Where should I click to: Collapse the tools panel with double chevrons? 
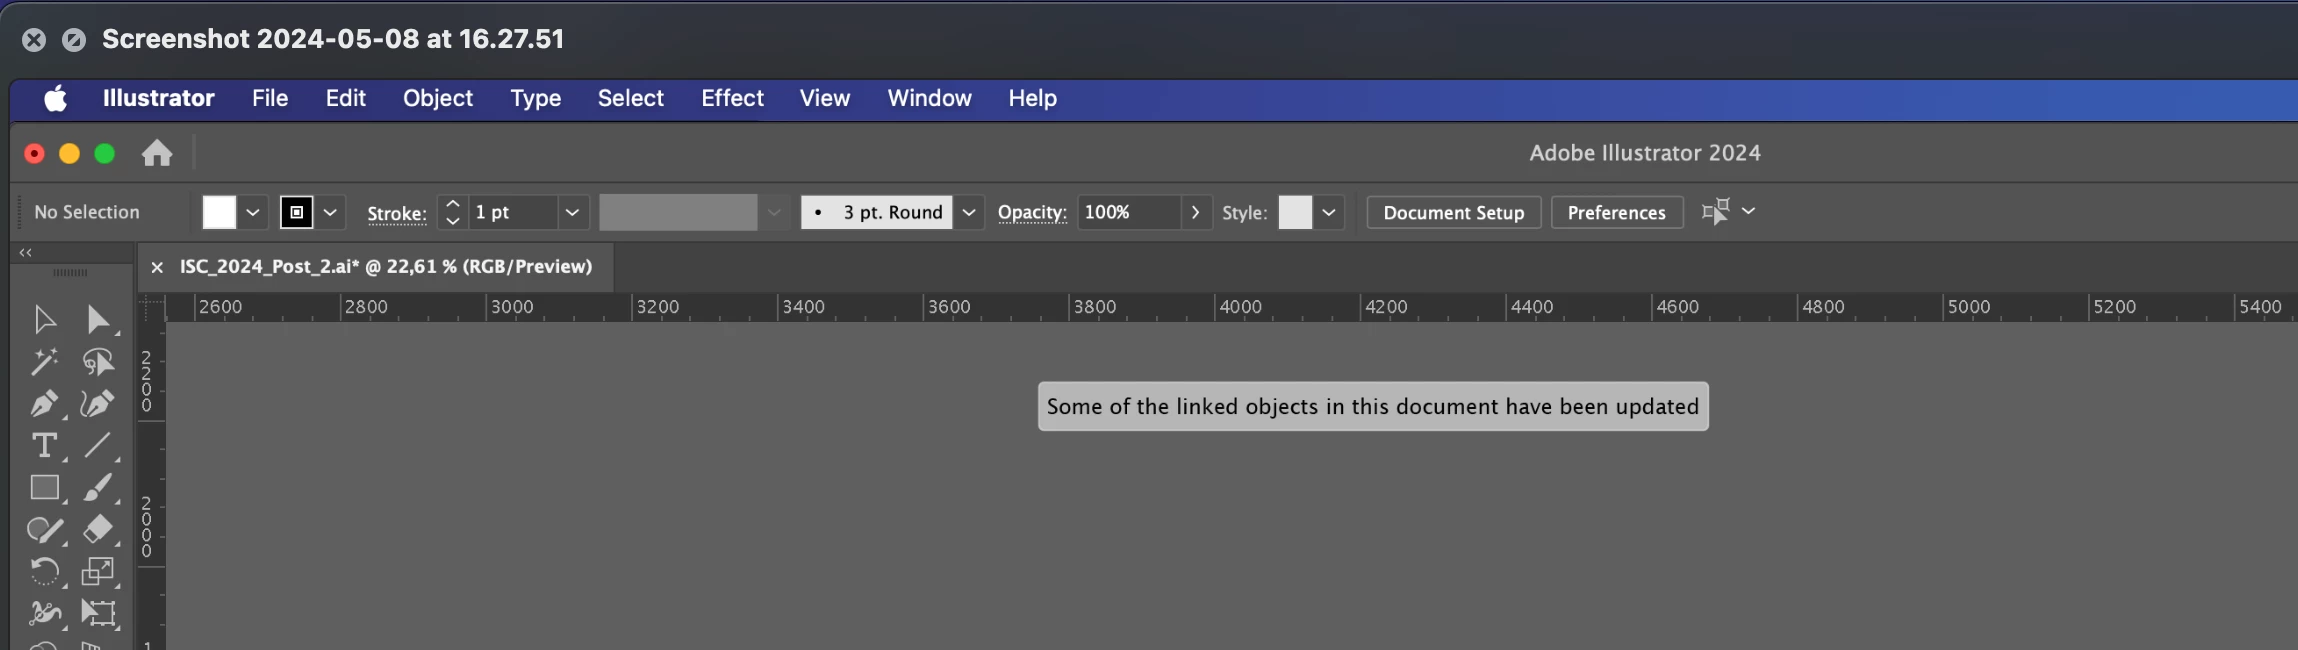click(26, 253)
